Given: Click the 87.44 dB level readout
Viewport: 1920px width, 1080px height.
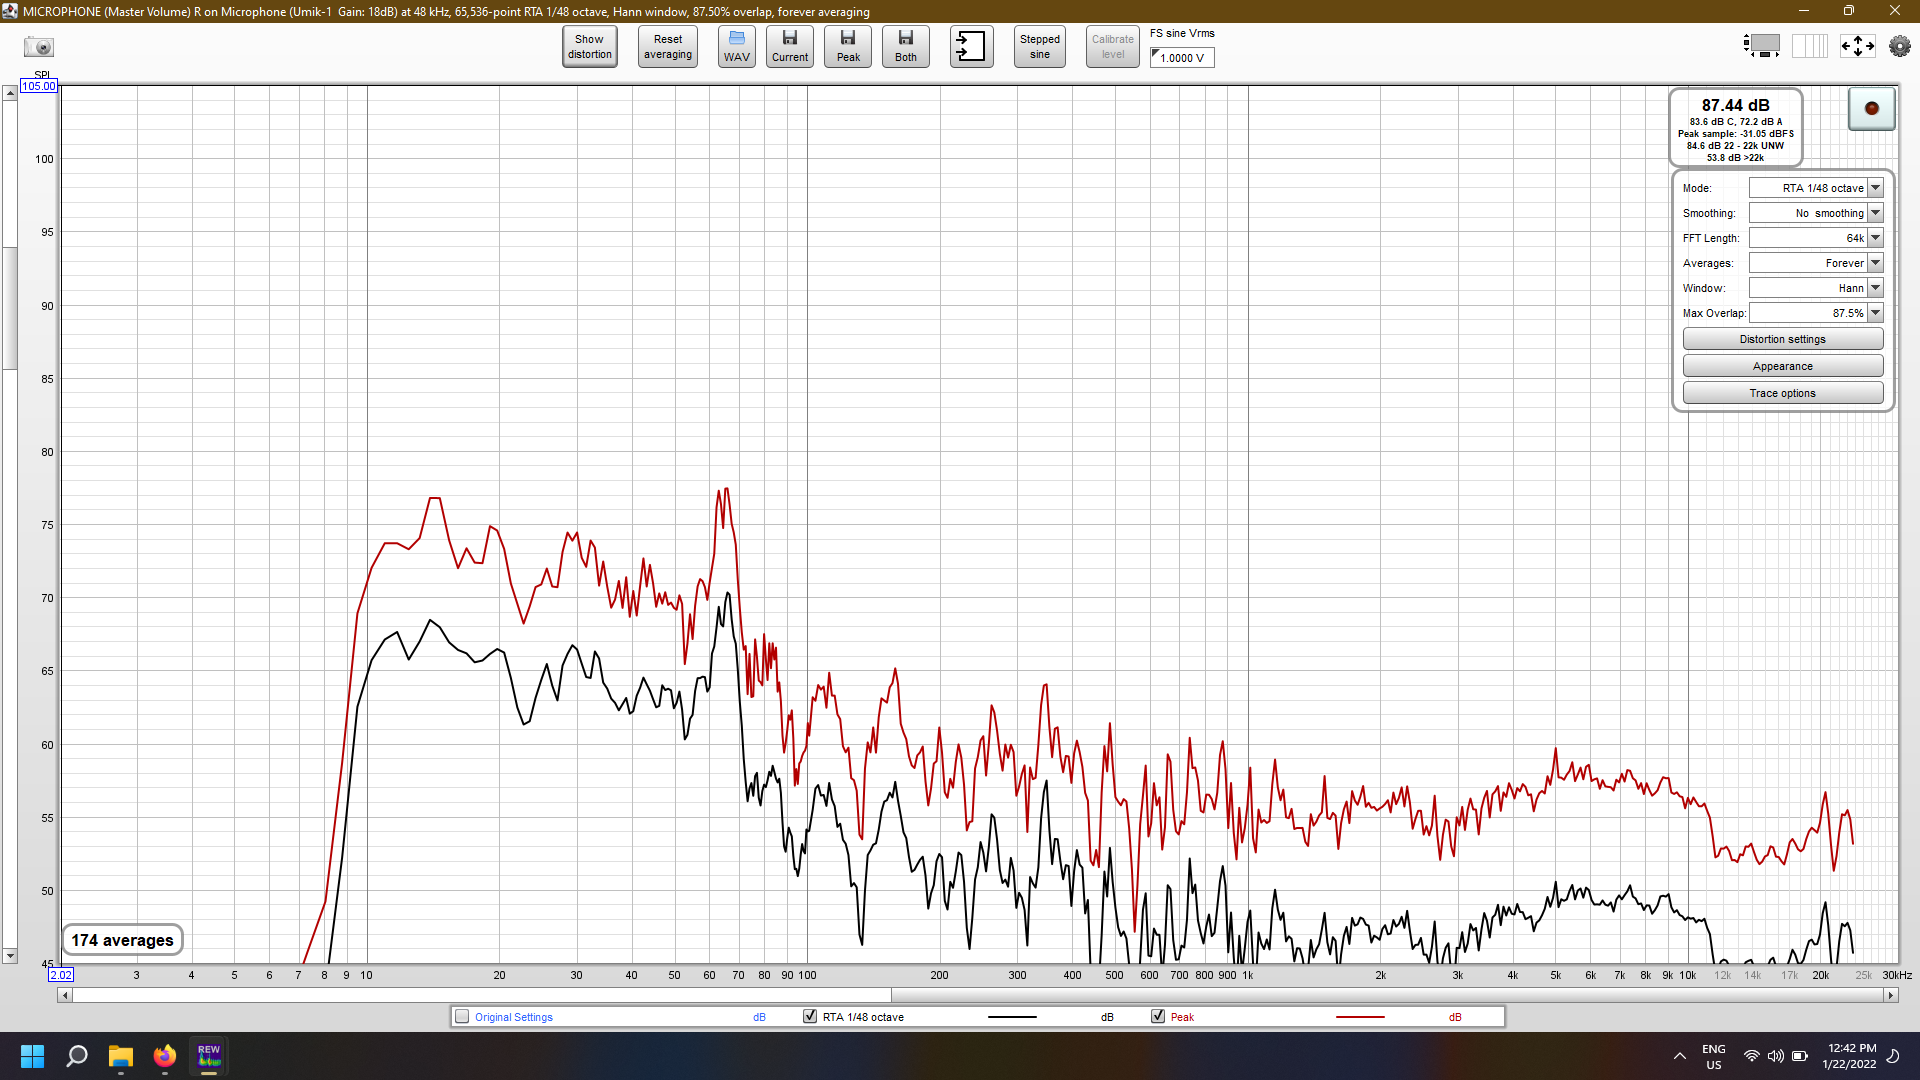Looking at the screenshot, I should click(1736, 105).
